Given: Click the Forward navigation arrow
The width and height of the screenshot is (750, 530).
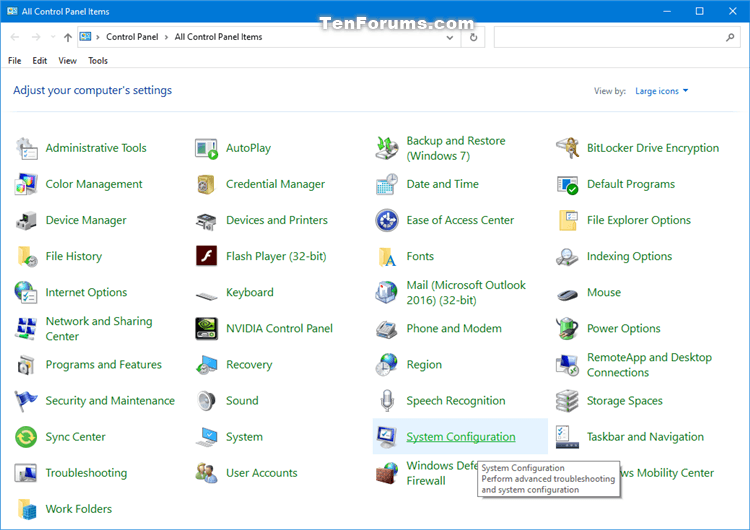Looking at the screenshot, I should 36,37.
